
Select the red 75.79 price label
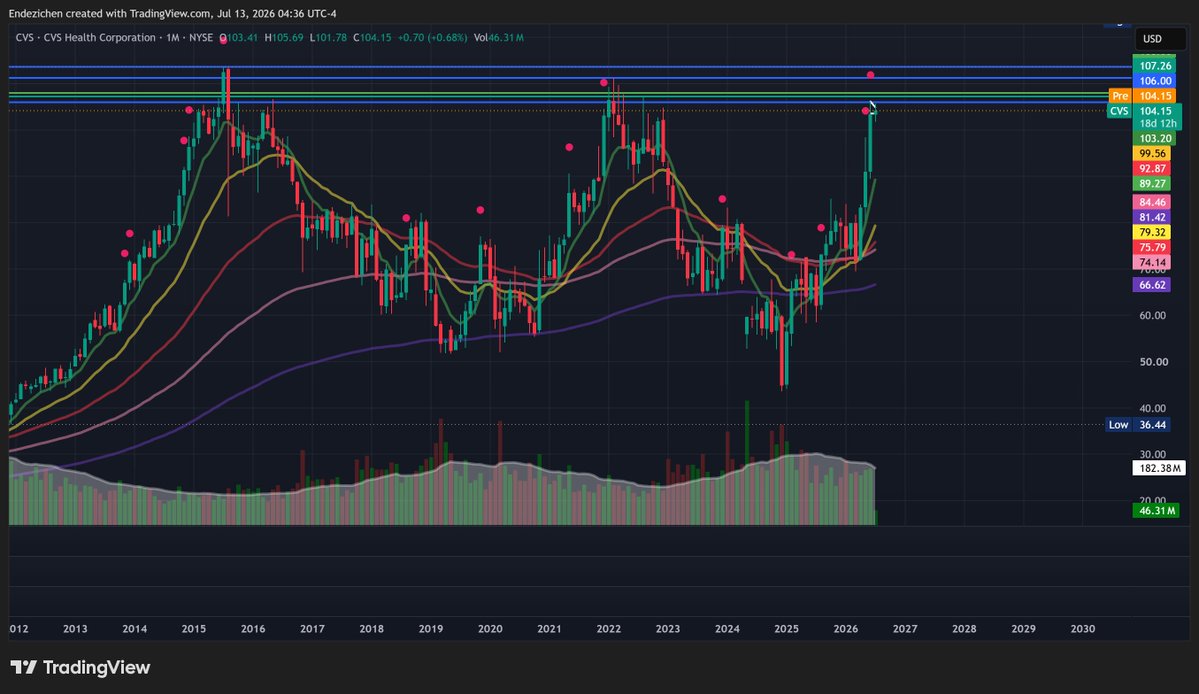click(x=1152, y=247)
